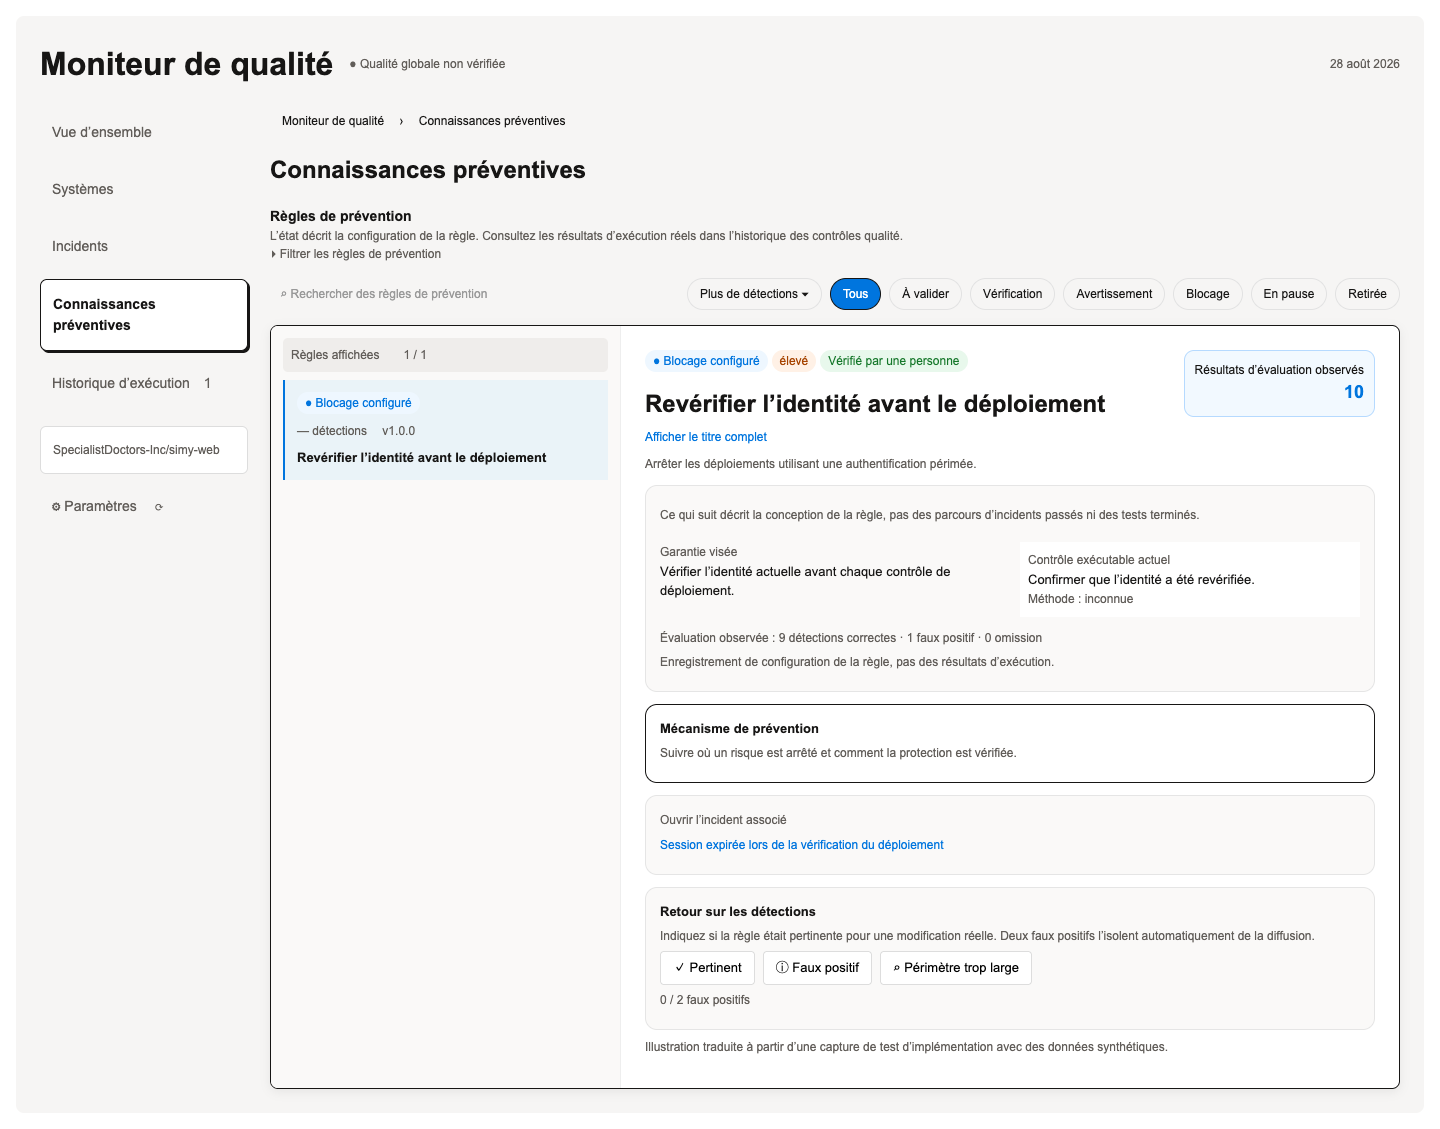Viewport: 1440px width, 1129px height.
Task: Click the élevé severity badge
Action: click(794, 361)
